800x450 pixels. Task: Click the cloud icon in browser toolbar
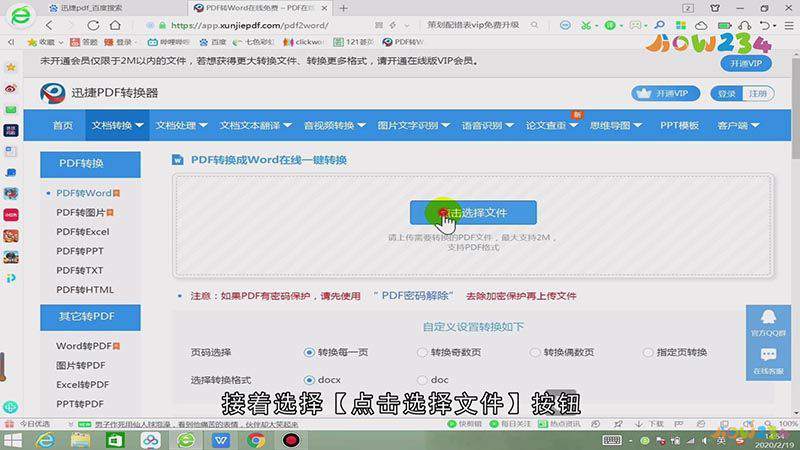coord(702,25)
